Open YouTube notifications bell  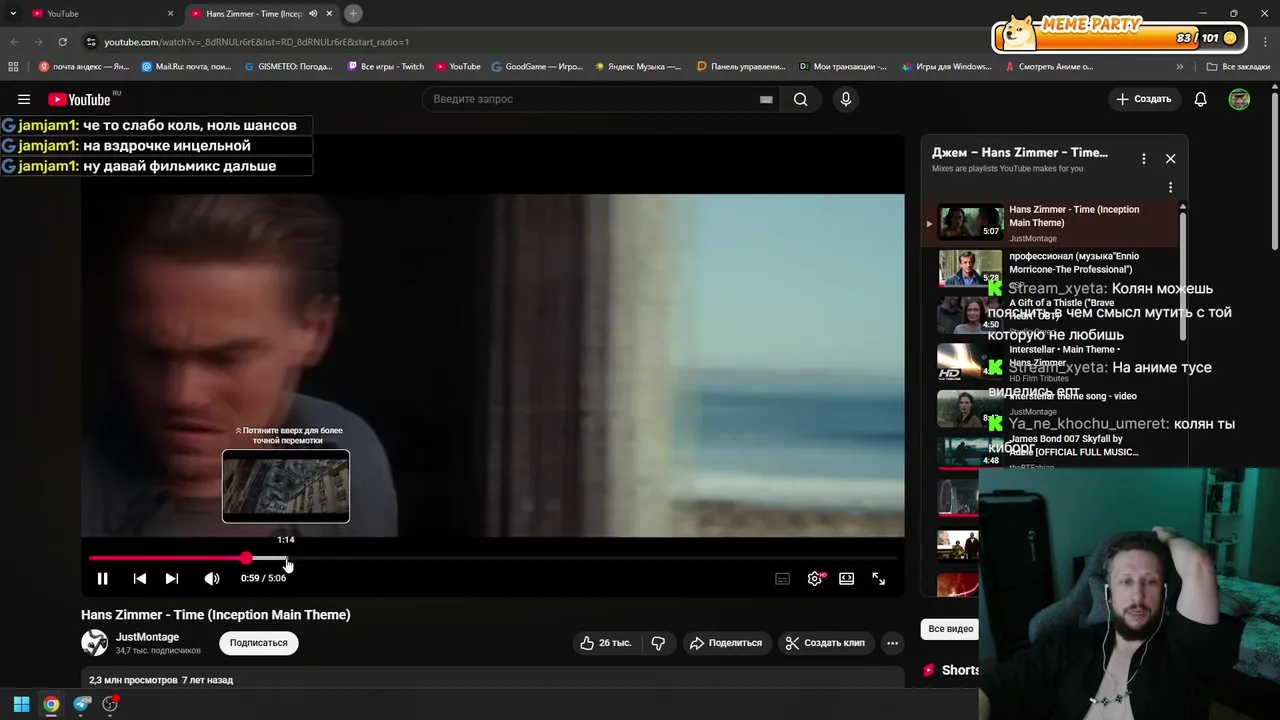tap(1200, 99)
